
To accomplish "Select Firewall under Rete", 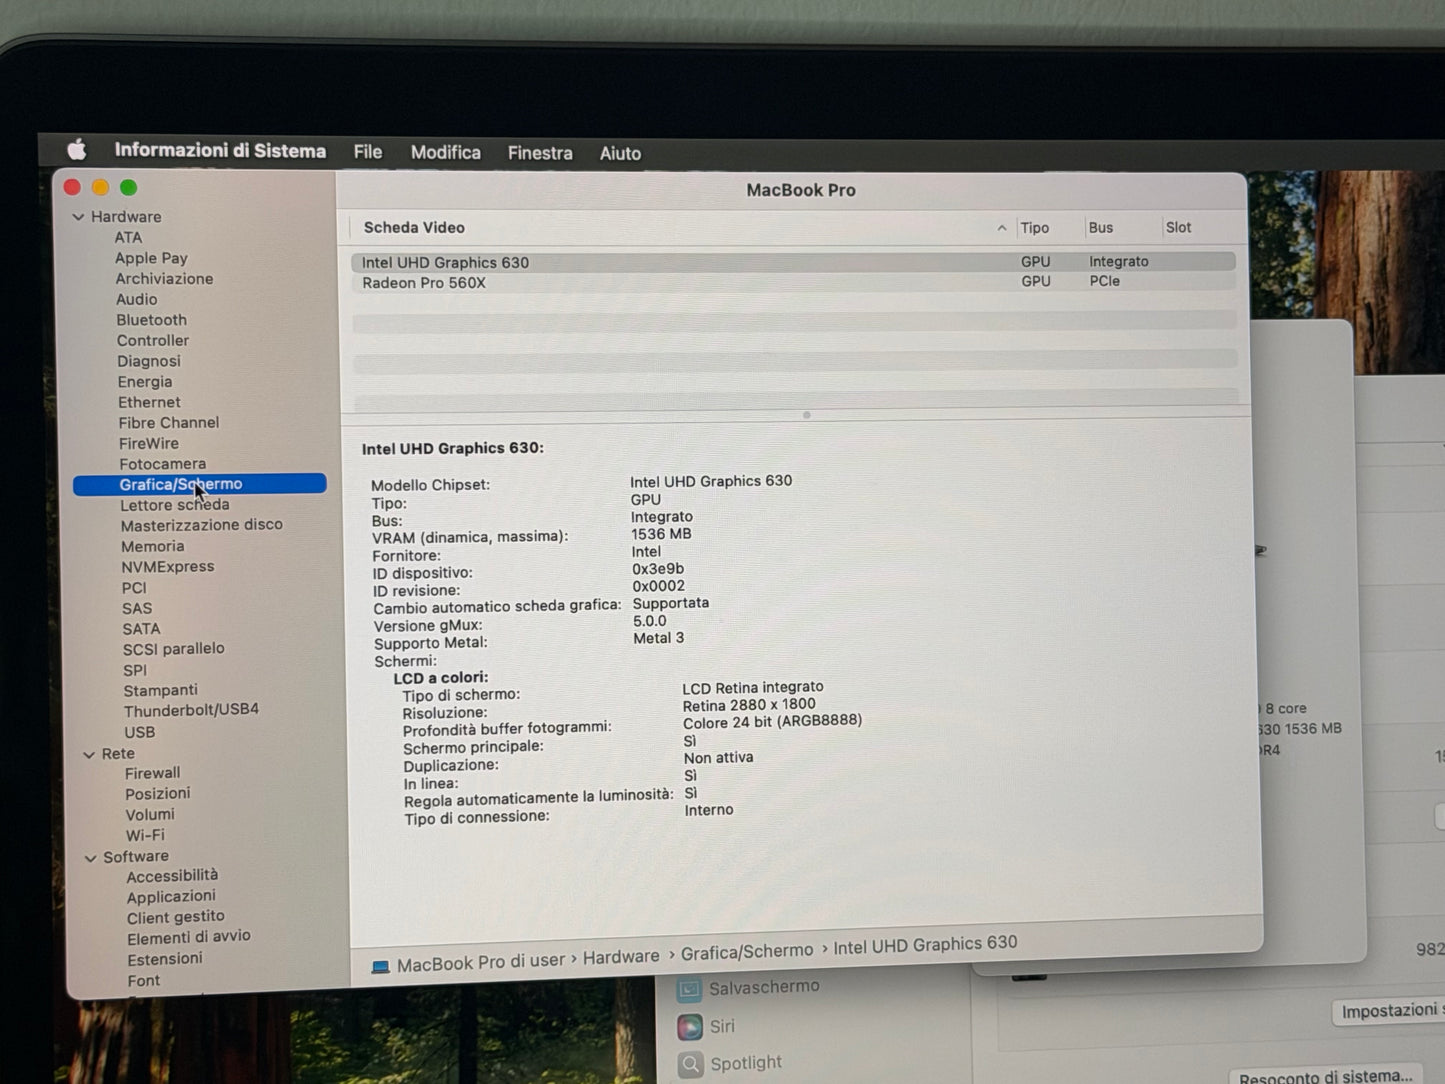I will (152, 773).
